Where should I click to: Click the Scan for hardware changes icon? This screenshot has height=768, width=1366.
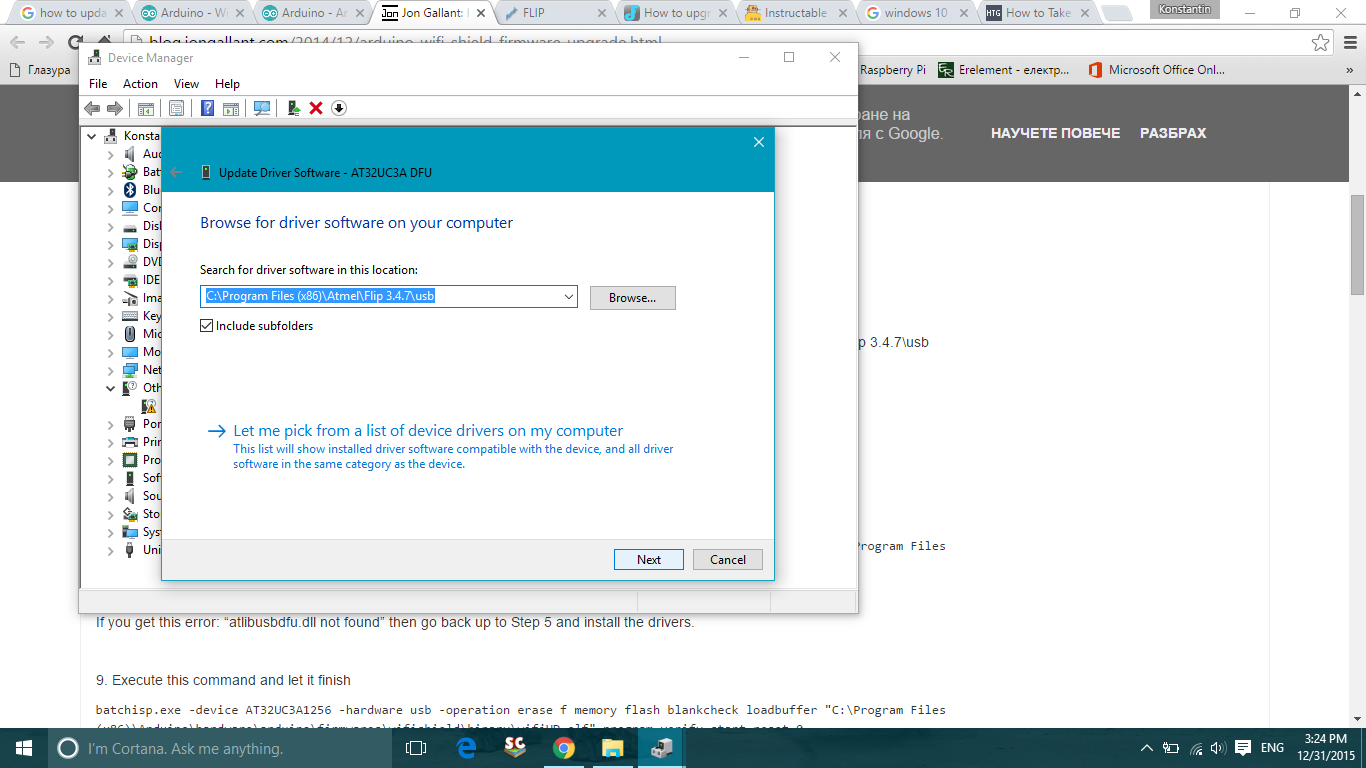point(261,108)
